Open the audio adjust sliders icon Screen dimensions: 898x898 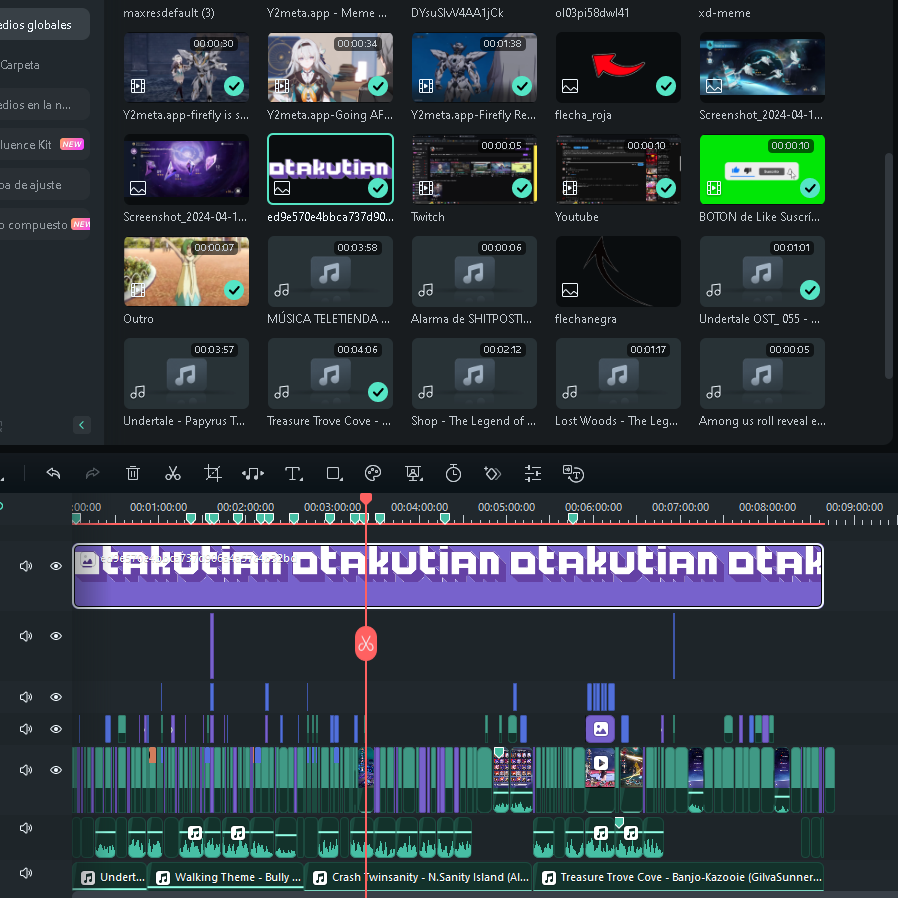(x=533, y=473)
